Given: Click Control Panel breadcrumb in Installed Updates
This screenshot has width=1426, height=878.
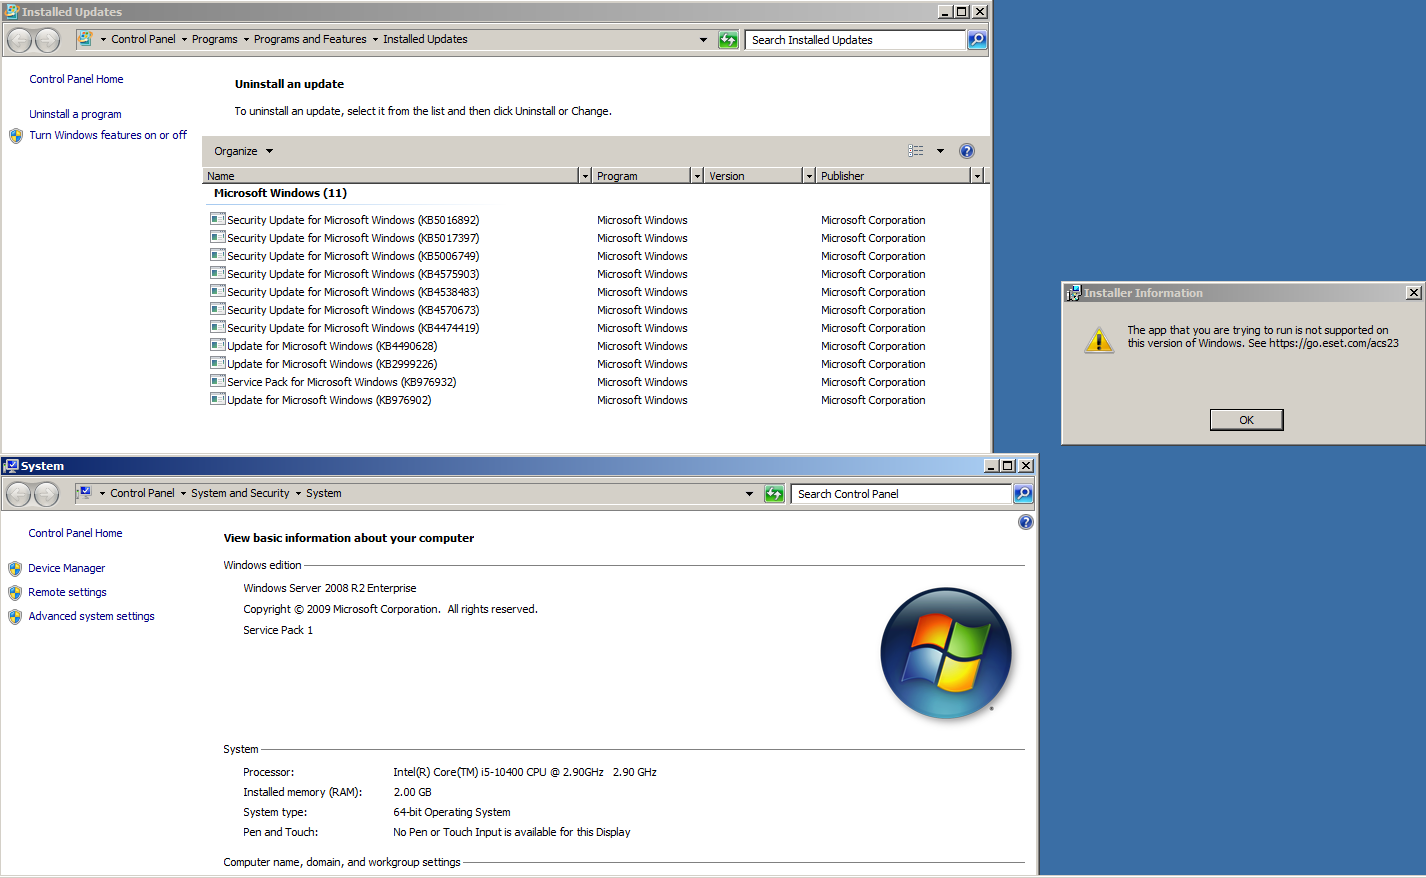Looking at the screenshot, I should 143,40.
